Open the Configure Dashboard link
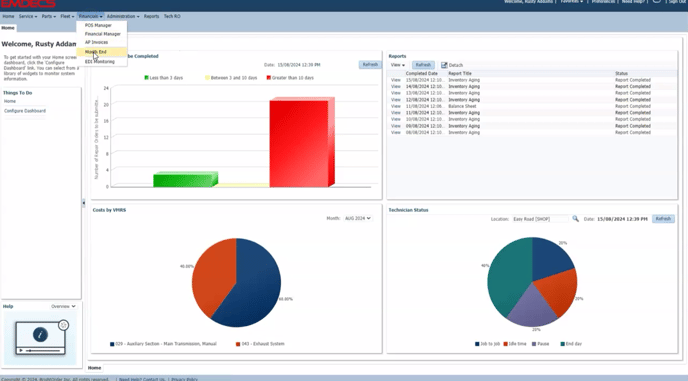 pos(25,111)
